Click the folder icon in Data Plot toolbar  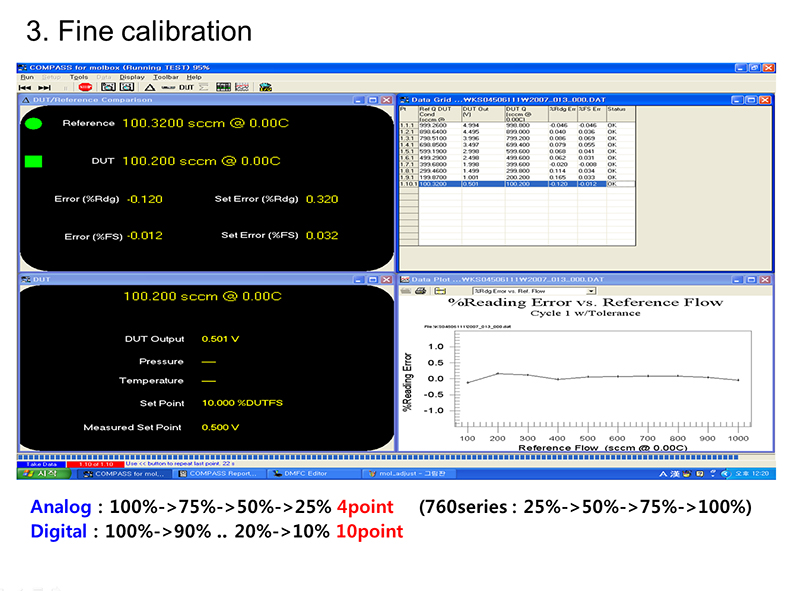tap(439, 290)
